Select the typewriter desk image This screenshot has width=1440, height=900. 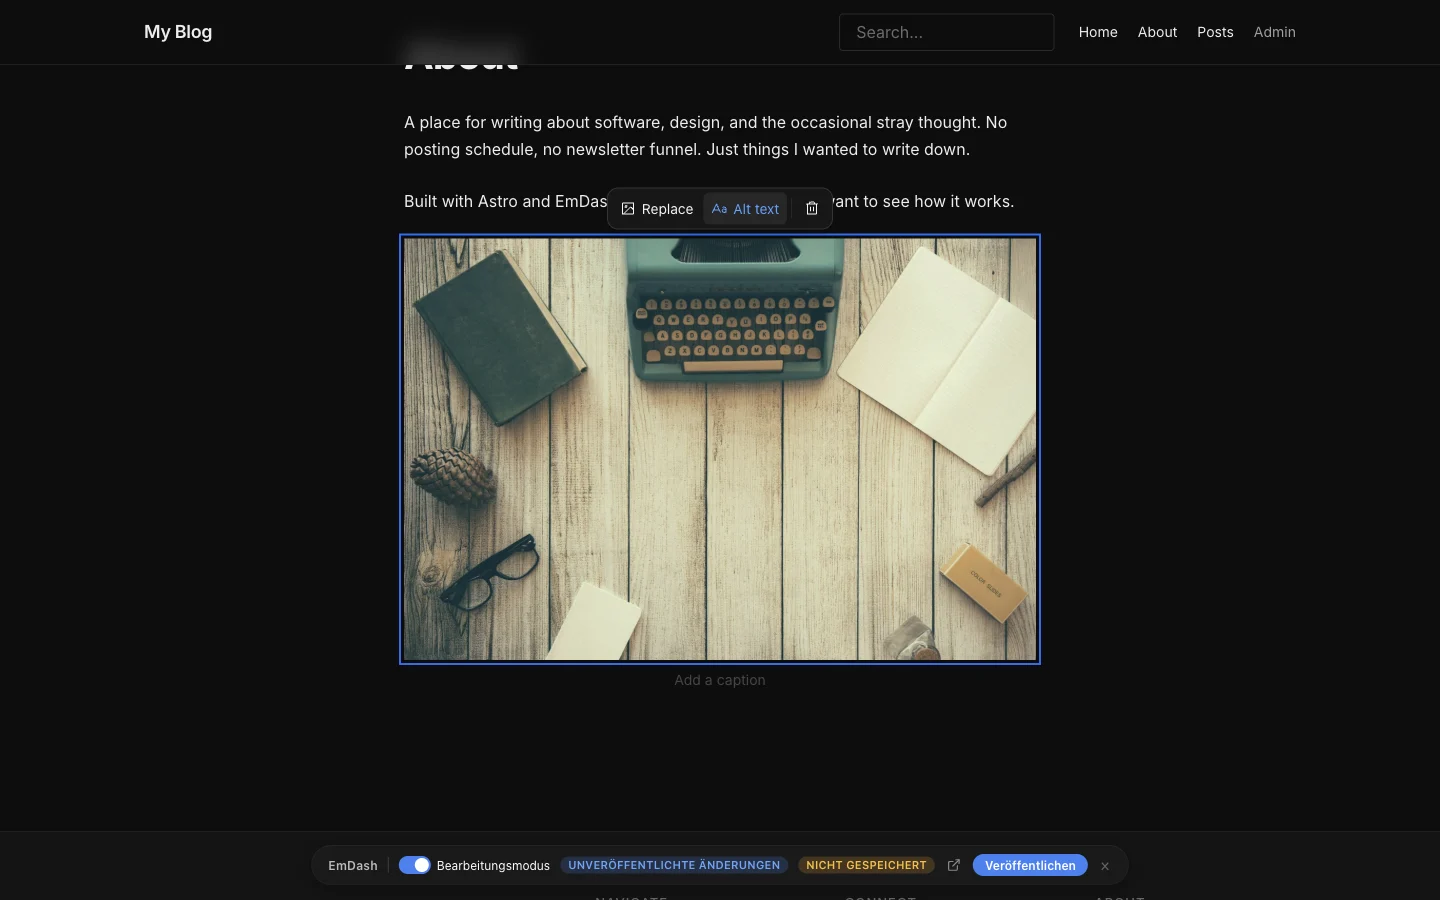click(x=720, y=449)
